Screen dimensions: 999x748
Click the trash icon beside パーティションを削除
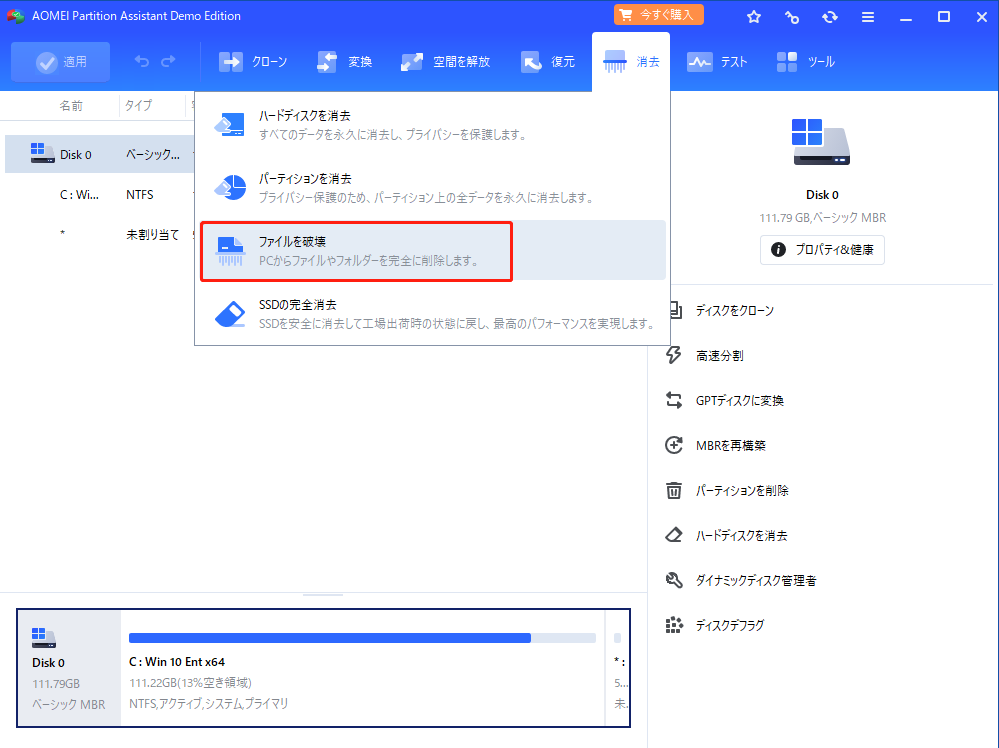coord(673,490)
